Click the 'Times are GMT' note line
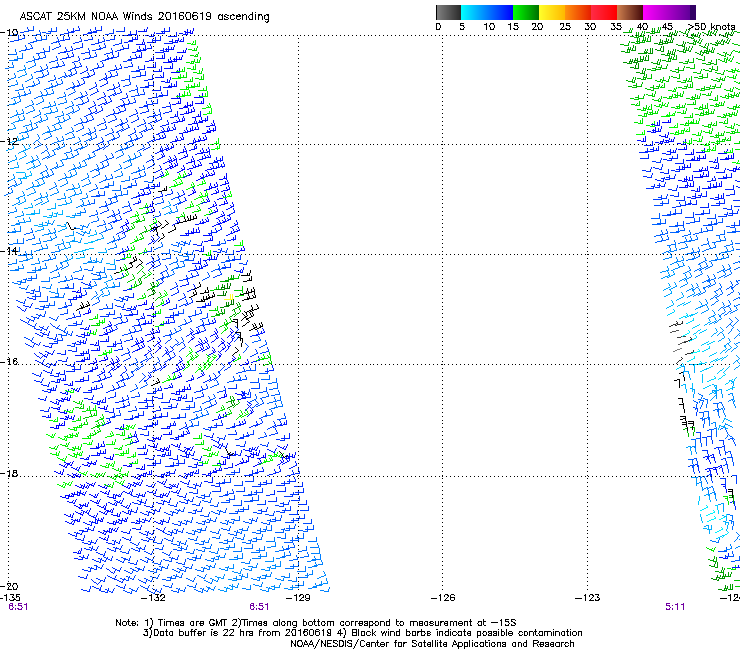This screenshot has height=650, width=740. [x=316, y=623]
